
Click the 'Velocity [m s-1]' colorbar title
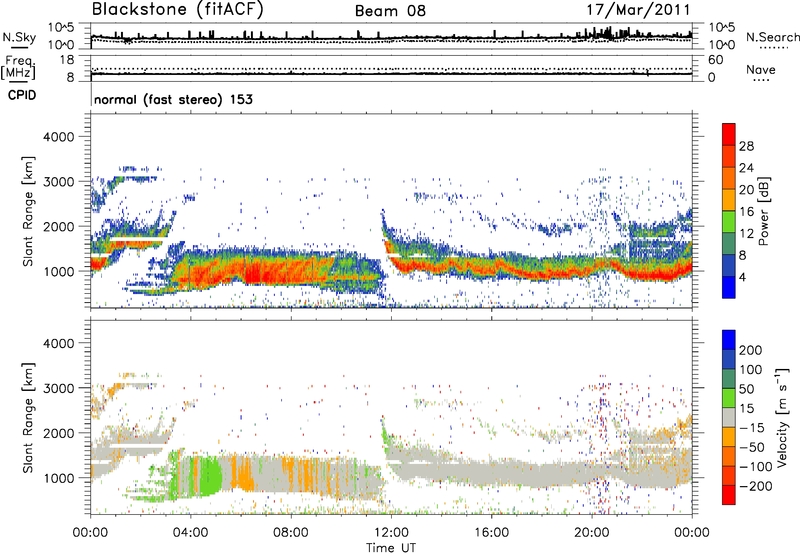coord(782,417)
